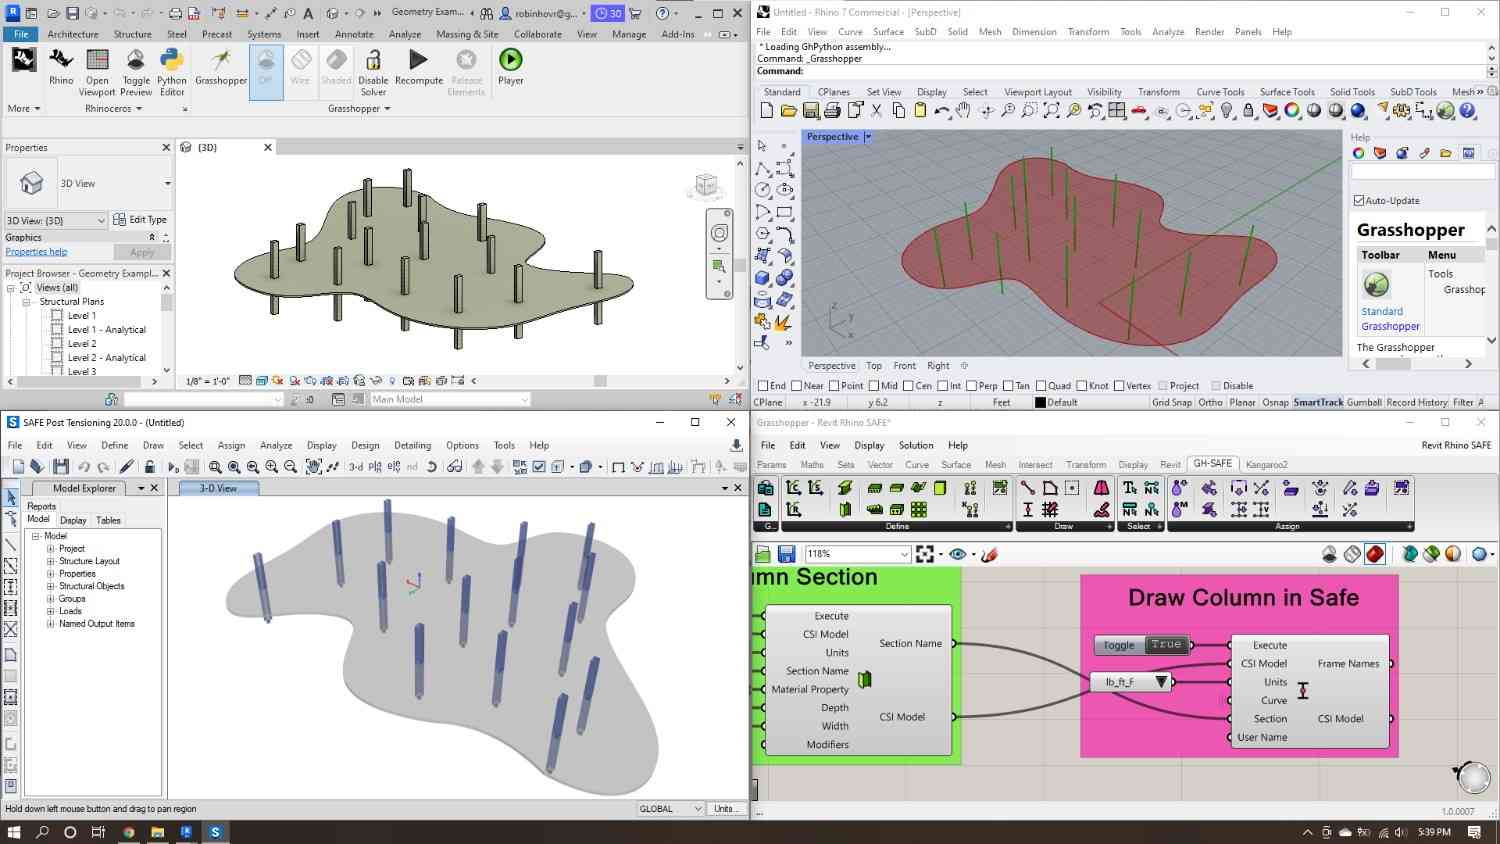Viewport: 1500px width, 844px height.
Task: Click the Edit Type button in Revit Properties
Action: pos(141,219)
